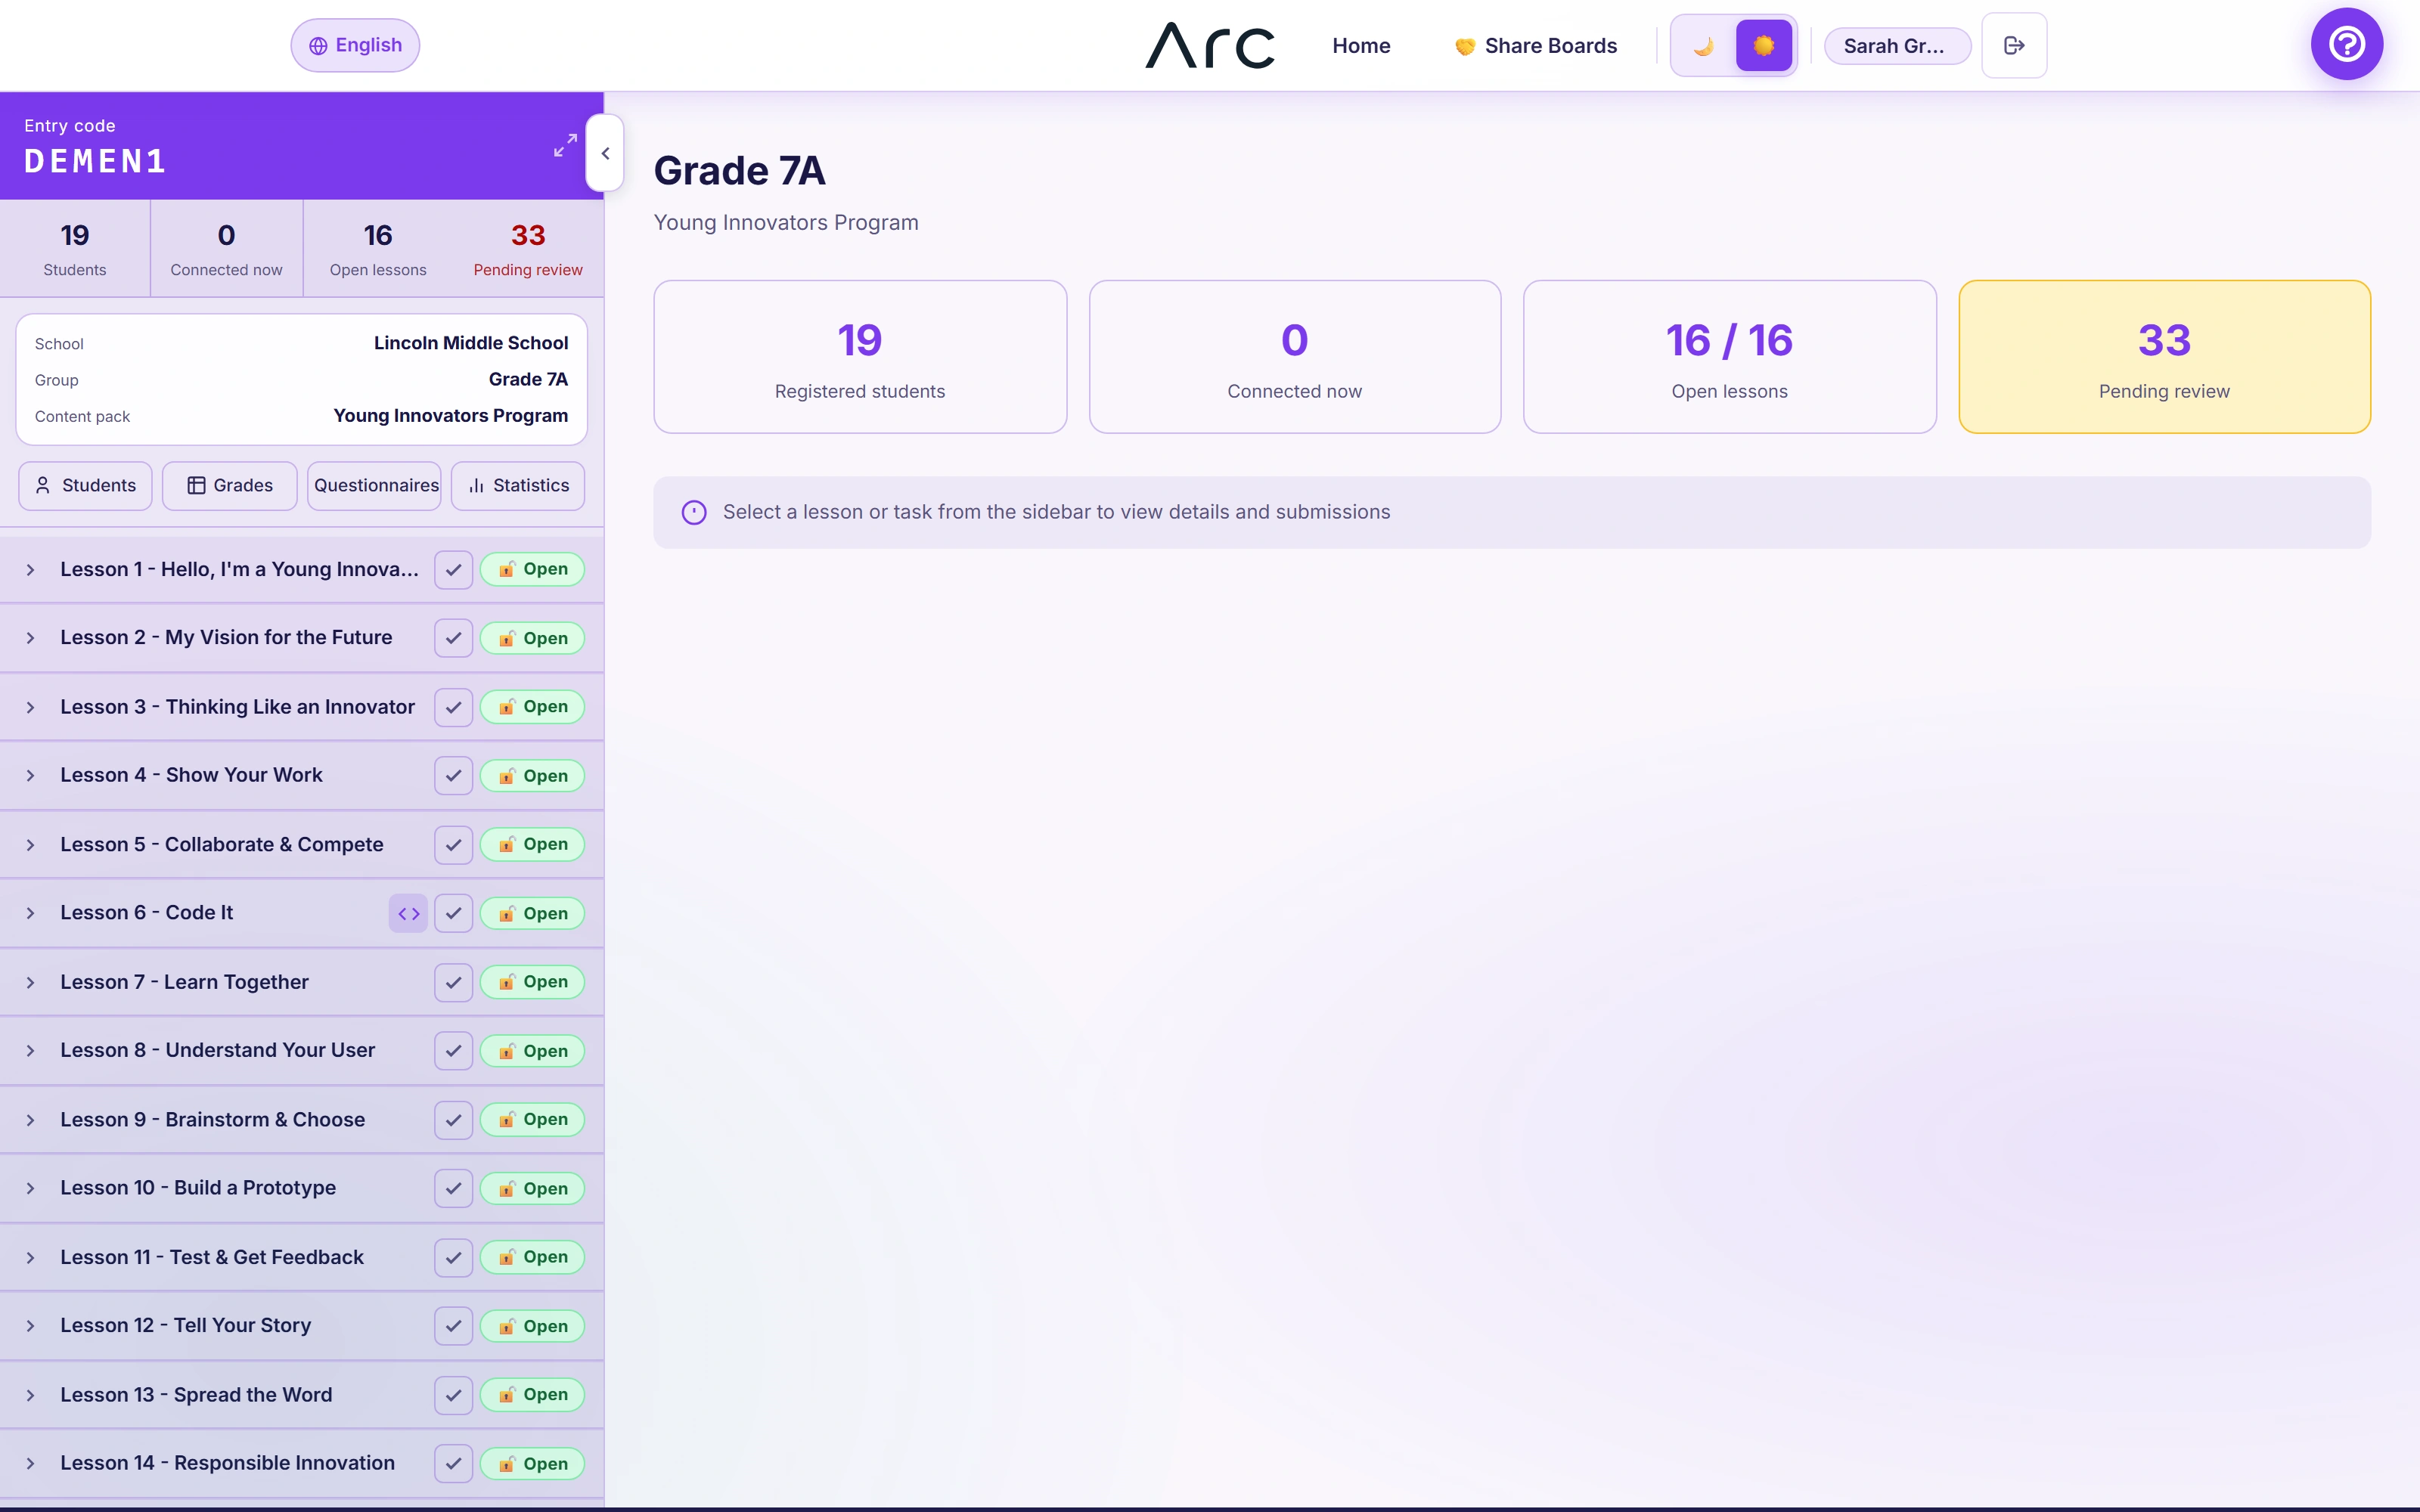Expand Lesson 6 - Code It chevron
This screenshot has height=1512, width=2420.
click(31, 913)
